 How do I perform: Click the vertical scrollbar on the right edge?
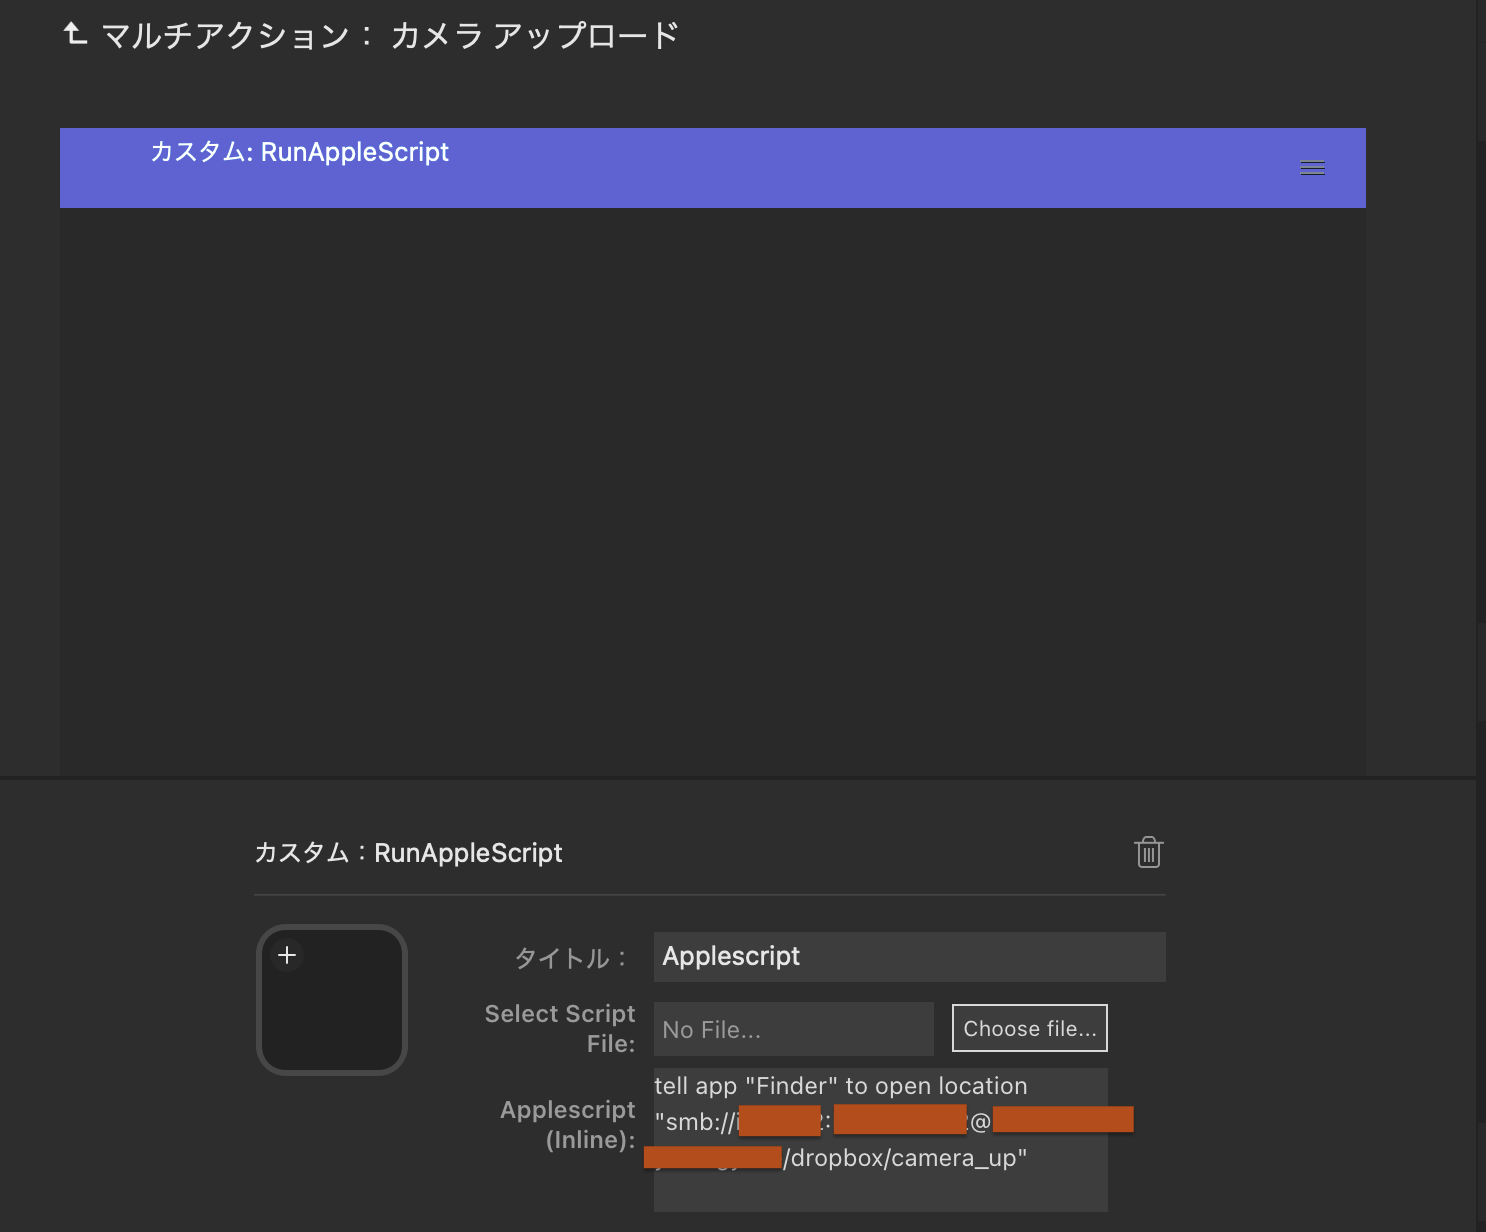[x=1480, y=400]
